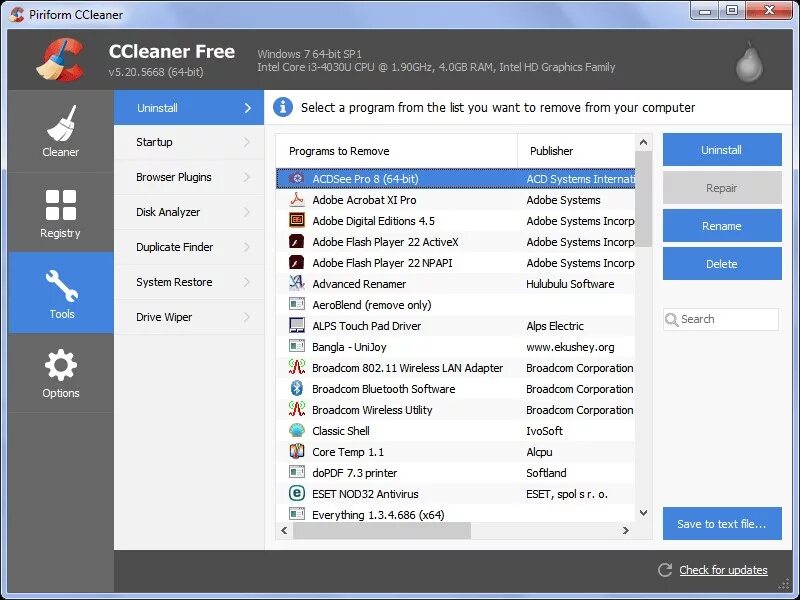Click the Broadcom 802.11 Wireless LAN Adapter icon

(296, 367)
